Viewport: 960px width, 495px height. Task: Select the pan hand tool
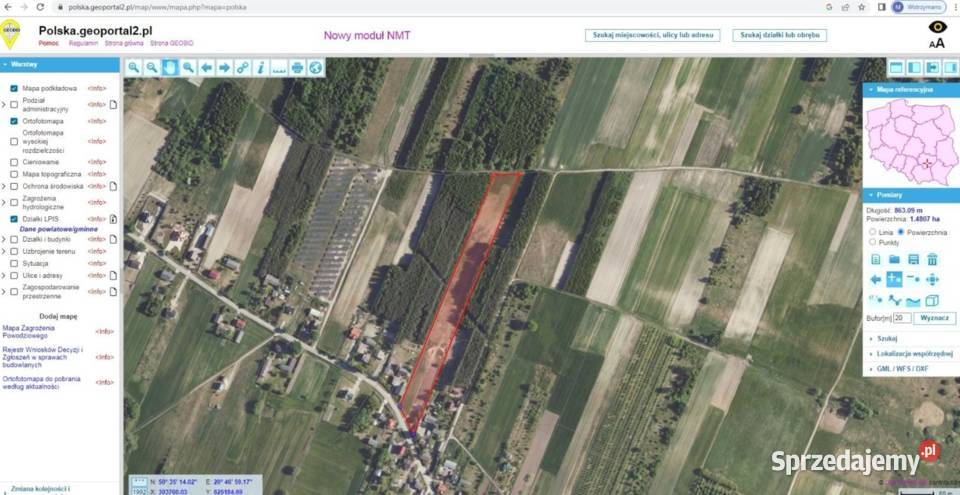pyautogui.click(x=170, y=67)
